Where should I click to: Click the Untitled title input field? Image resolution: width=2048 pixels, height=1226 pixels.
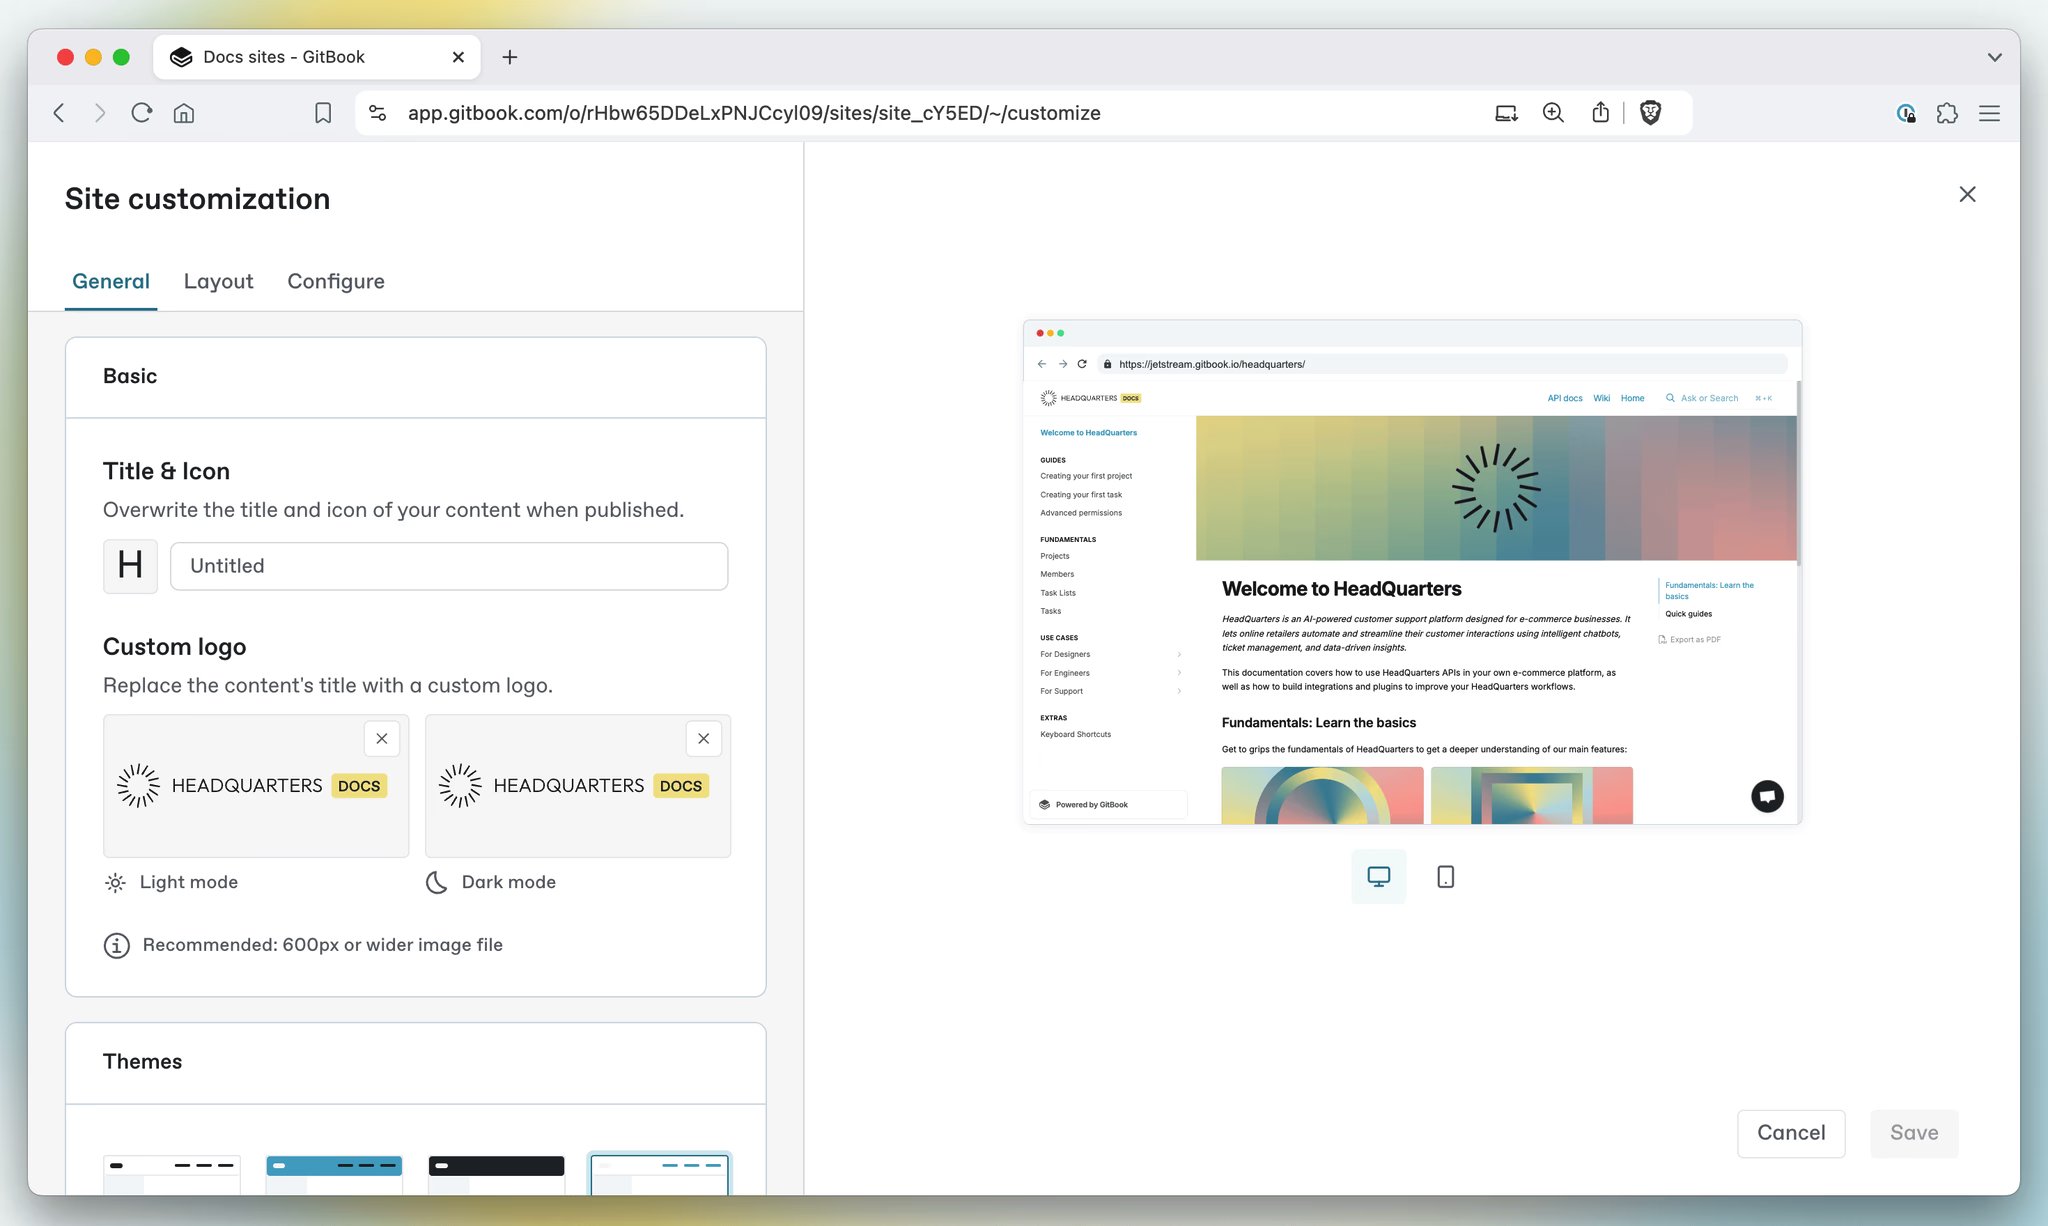pyautogui.click(x=449, y=566)
